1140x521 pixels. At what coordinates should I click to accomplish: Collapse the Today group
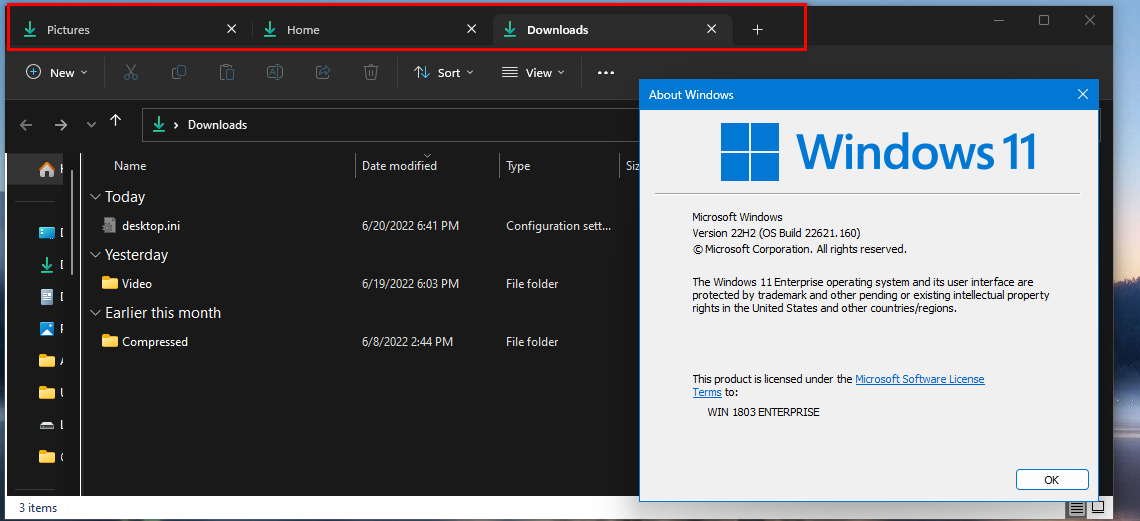tap(95, 197)
